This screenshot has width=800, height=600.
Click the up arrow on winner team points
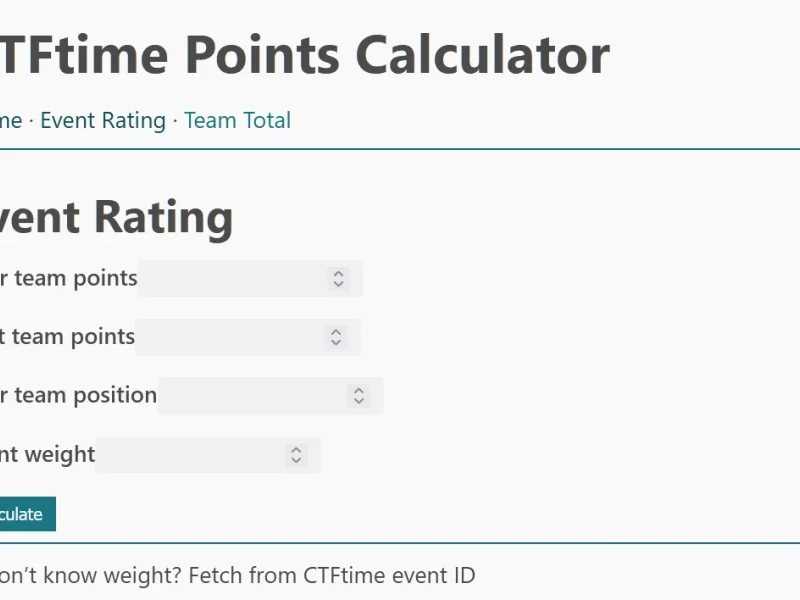tap(338, 274)
